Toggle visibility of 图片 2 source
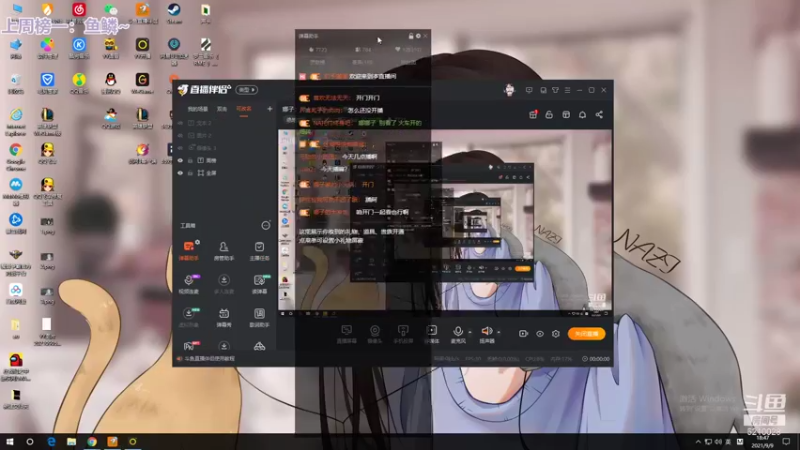Screen dimensions: 800x450 pos(180,135)
